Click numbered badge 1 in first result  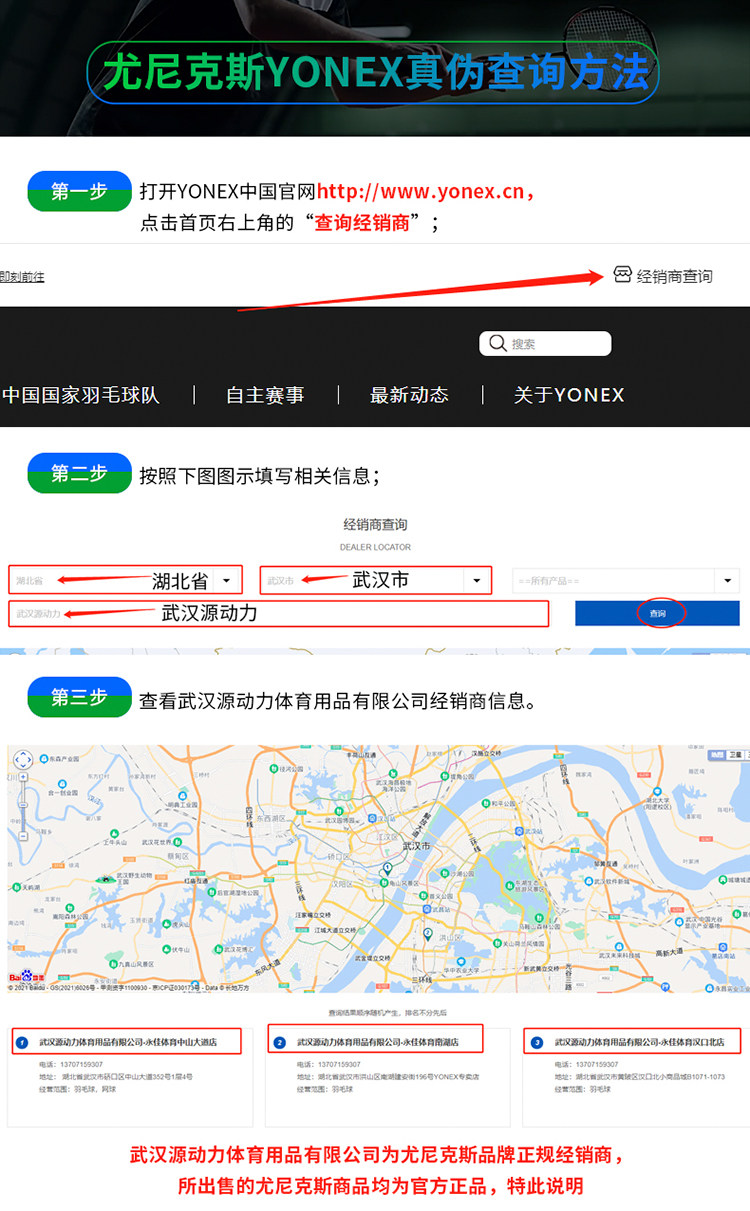(21, 1043)
